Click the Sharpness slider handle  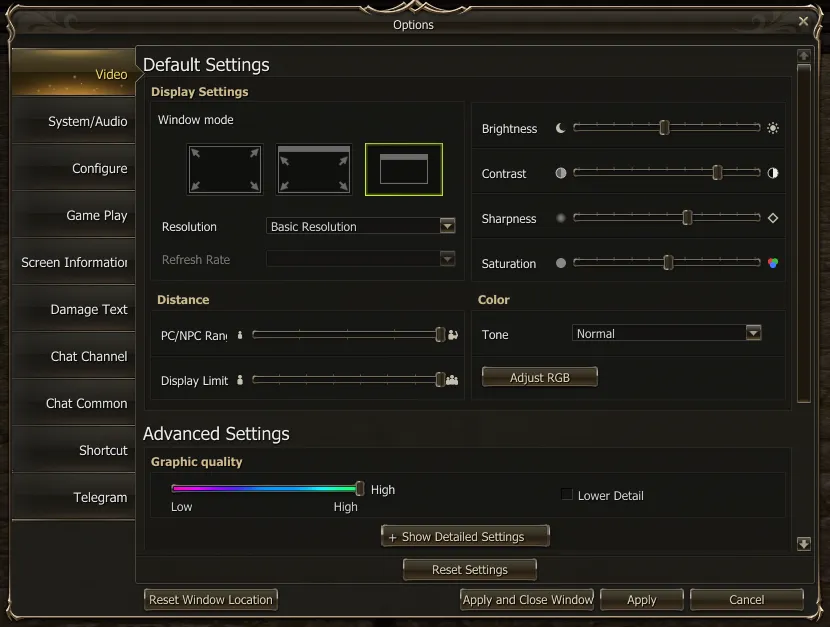687,217
